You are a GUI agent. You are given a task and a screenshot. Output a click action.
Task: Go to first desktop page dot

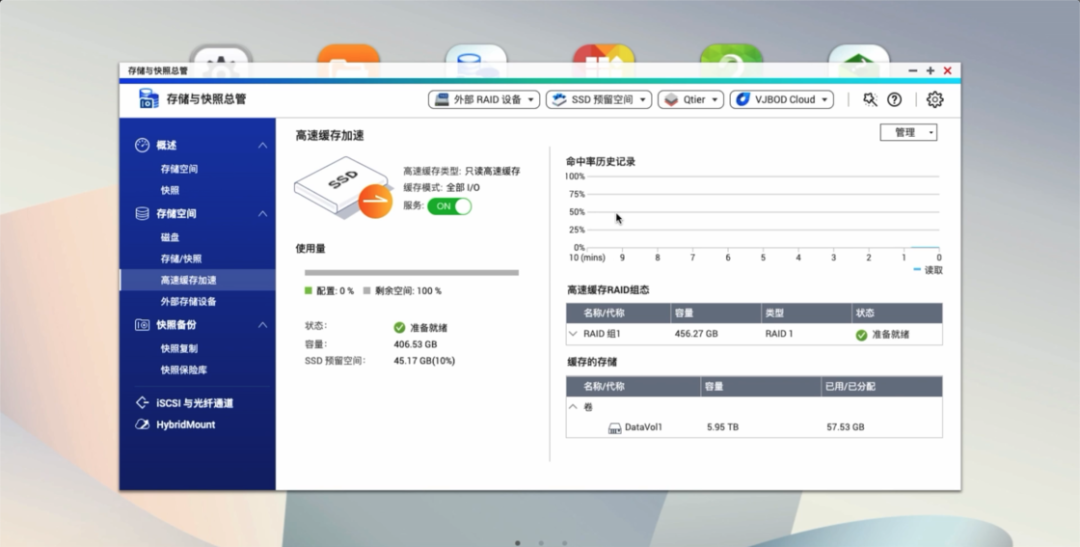click(517, 543)
